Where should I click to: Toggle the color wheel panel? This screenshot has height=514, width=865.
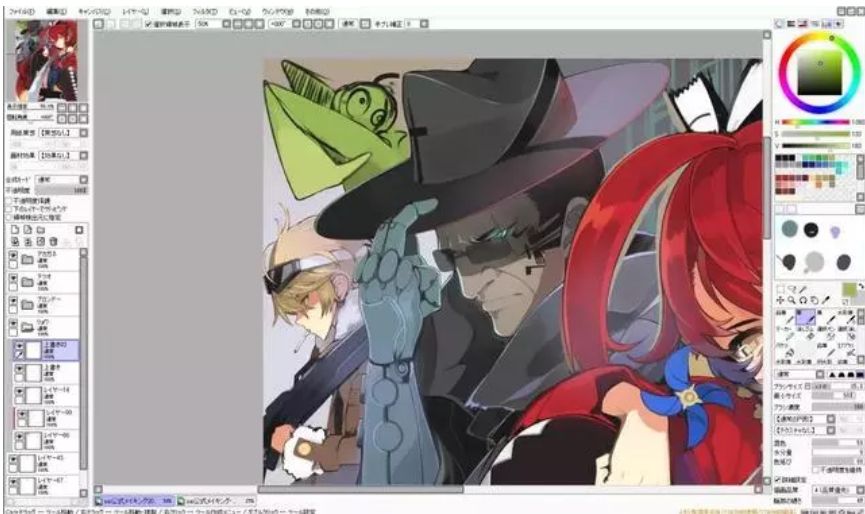(x=779, y=24)
